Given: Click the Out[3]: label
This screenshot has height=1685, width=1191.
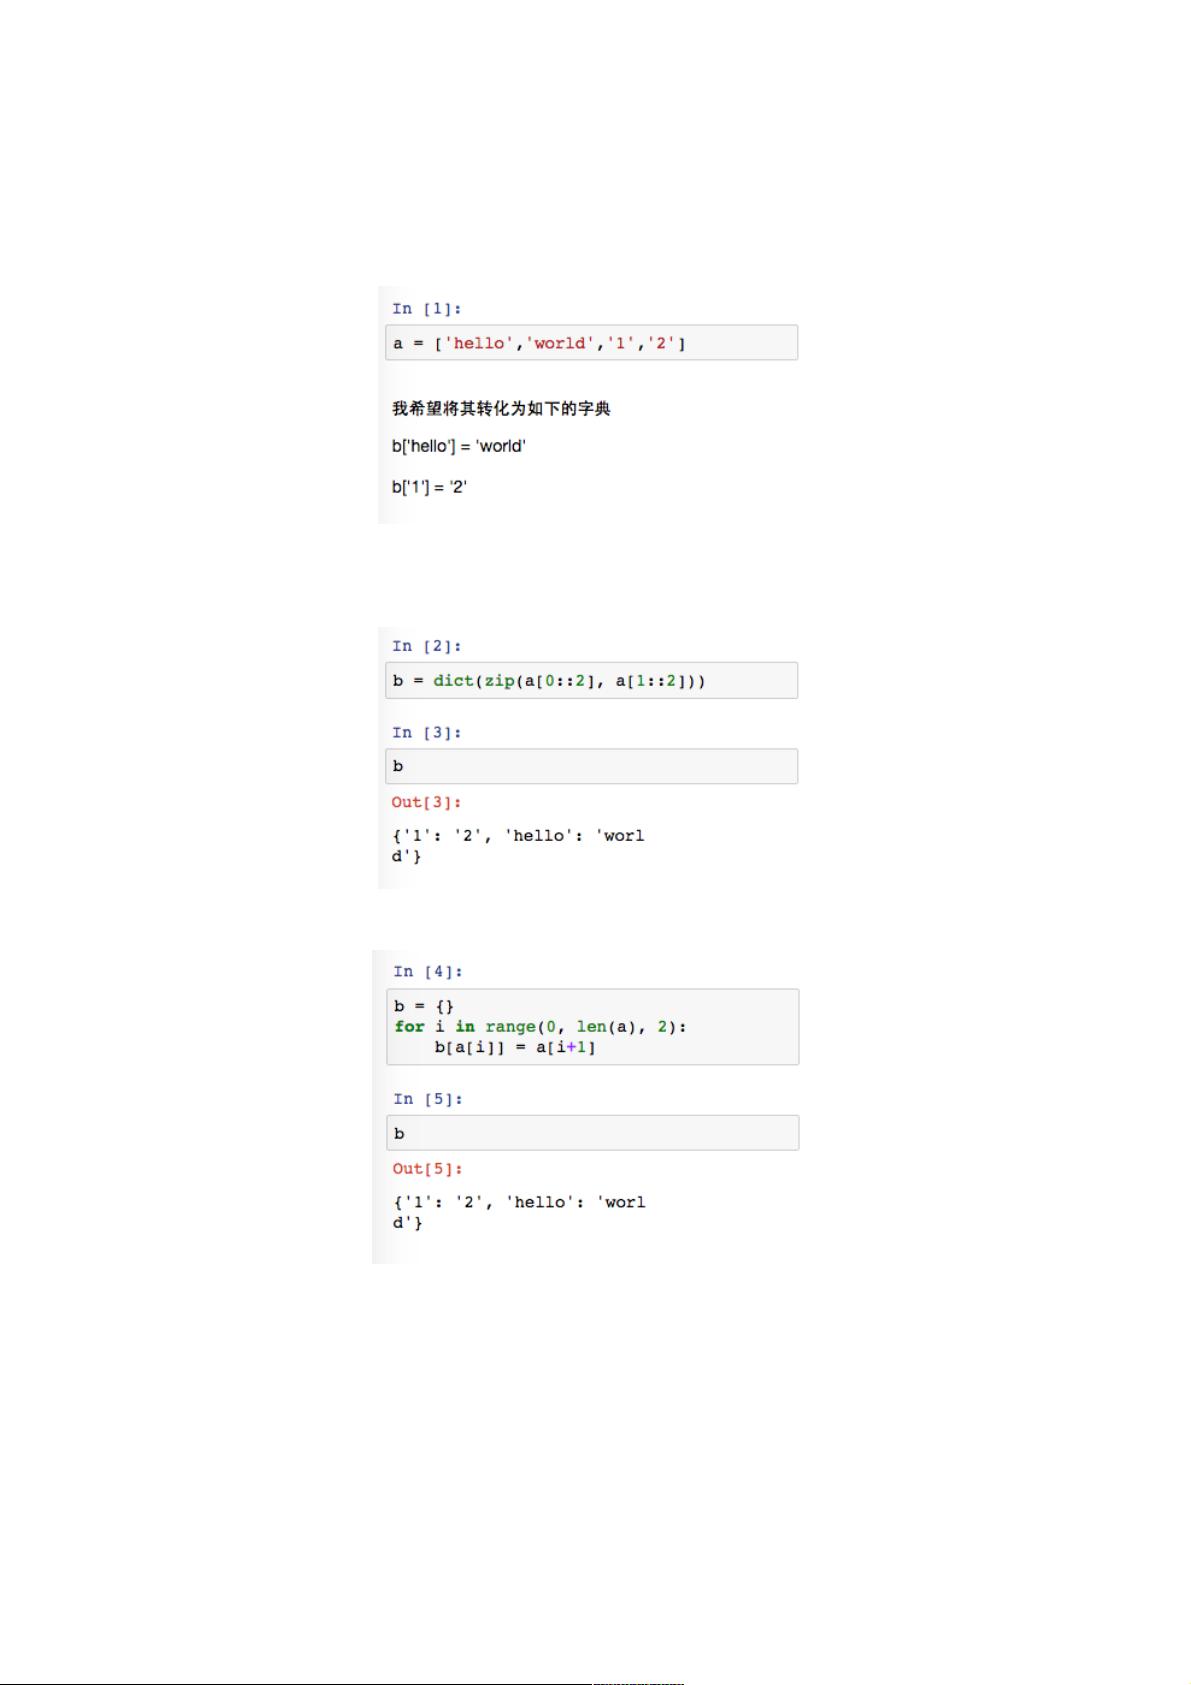Looking at the screenshot, I should 426,802.
